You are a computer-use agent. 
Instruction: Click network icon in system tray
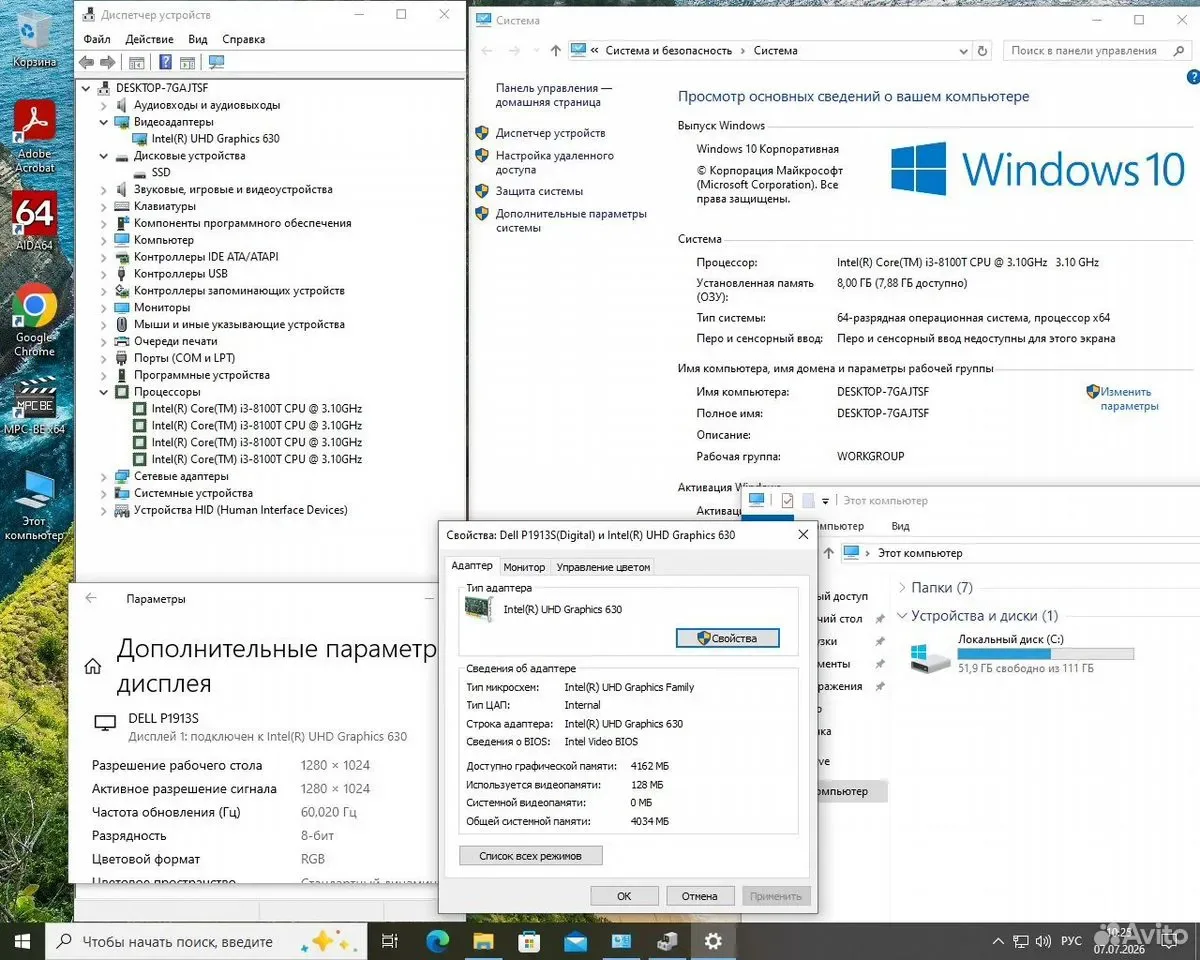pyautogui.click(x=1020, y=941)
